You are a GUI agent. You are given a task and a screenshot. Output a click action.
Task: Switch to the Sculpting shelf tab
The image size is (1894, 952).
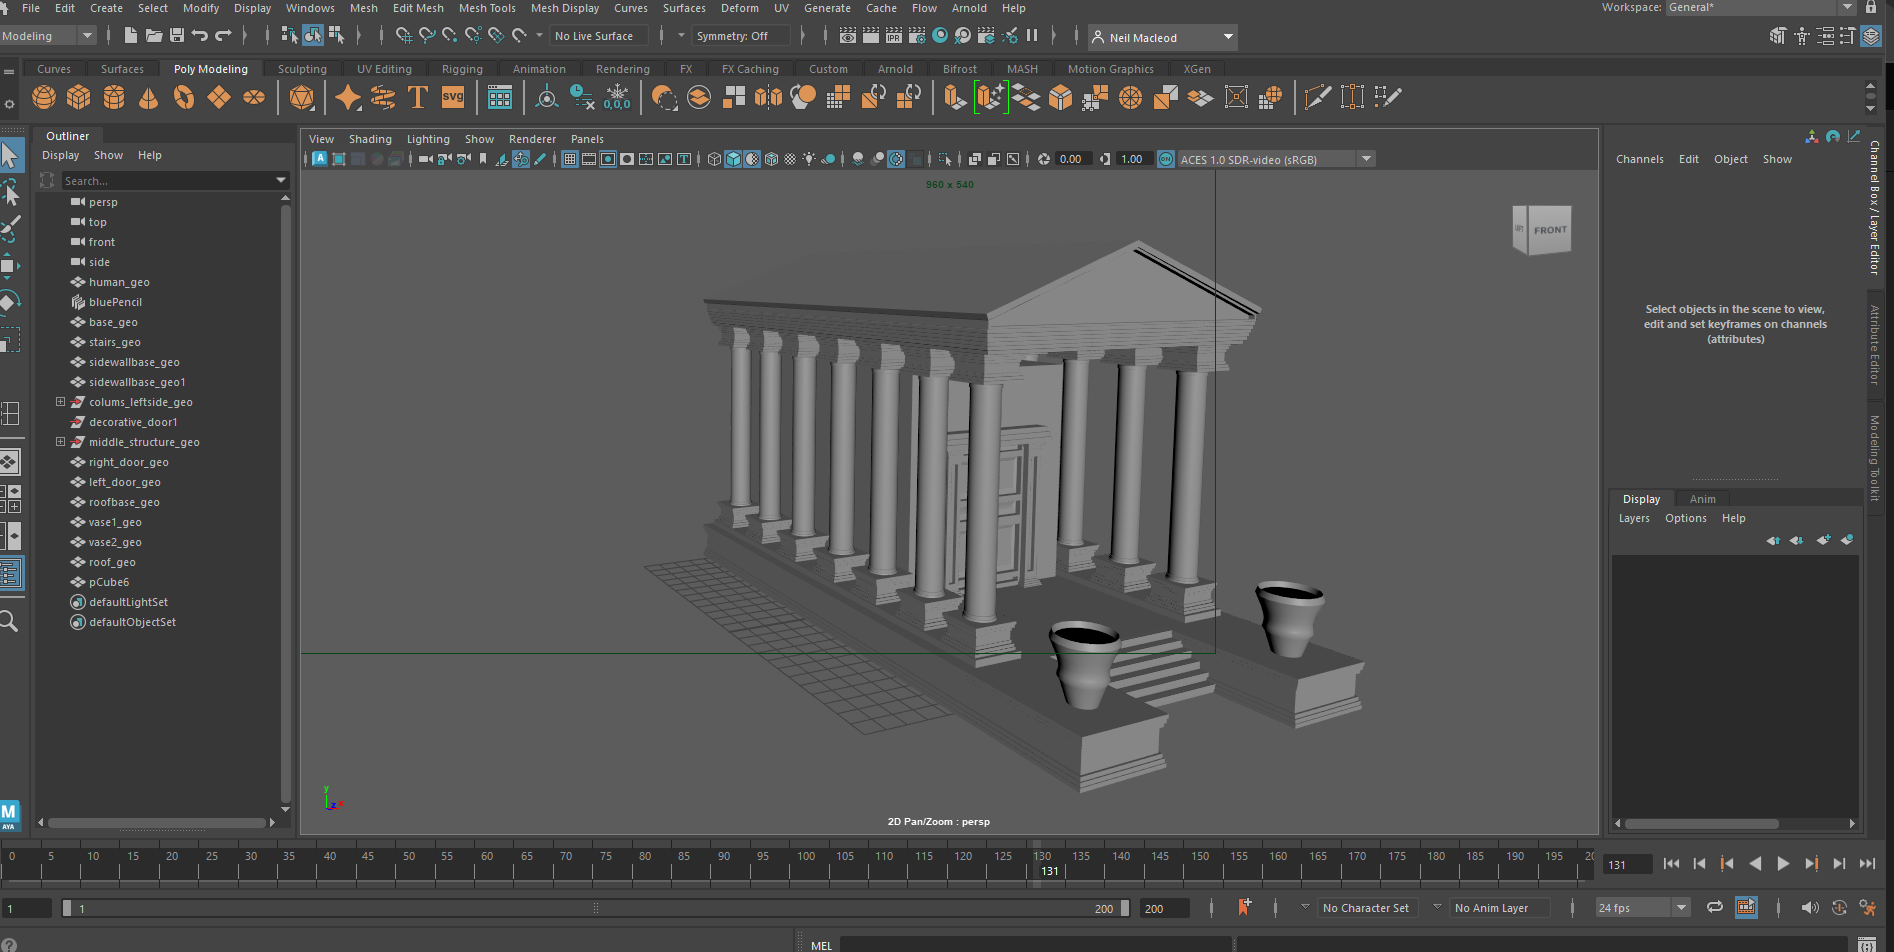tap(302, 69)
